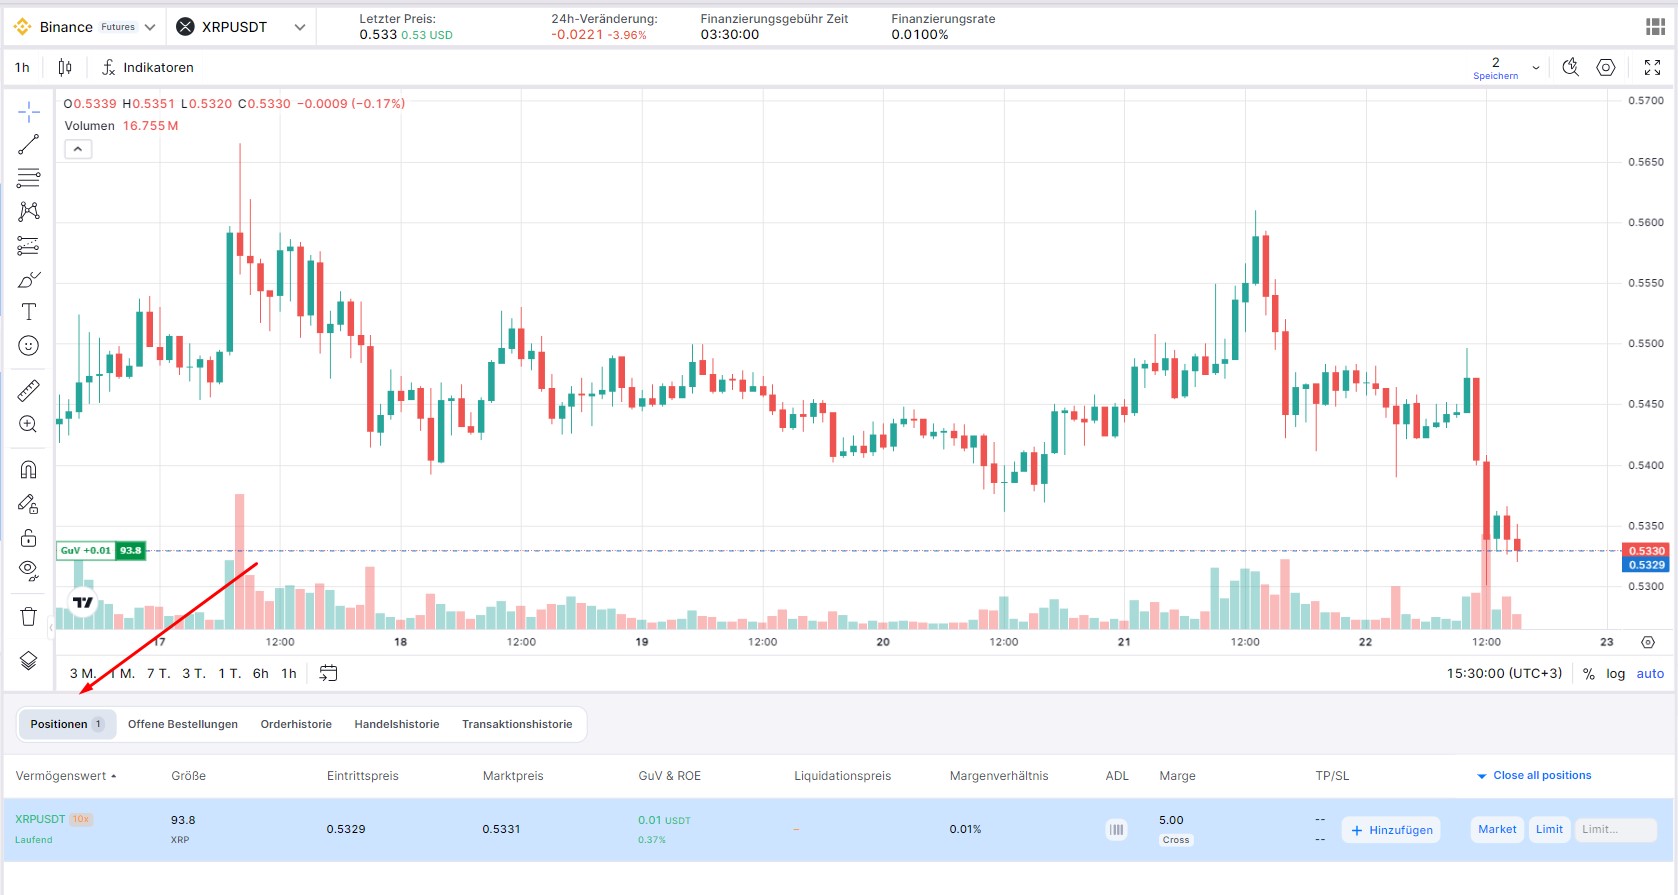
Task: Switch to Offene Bestellungen tab
Action: point(183,724)
